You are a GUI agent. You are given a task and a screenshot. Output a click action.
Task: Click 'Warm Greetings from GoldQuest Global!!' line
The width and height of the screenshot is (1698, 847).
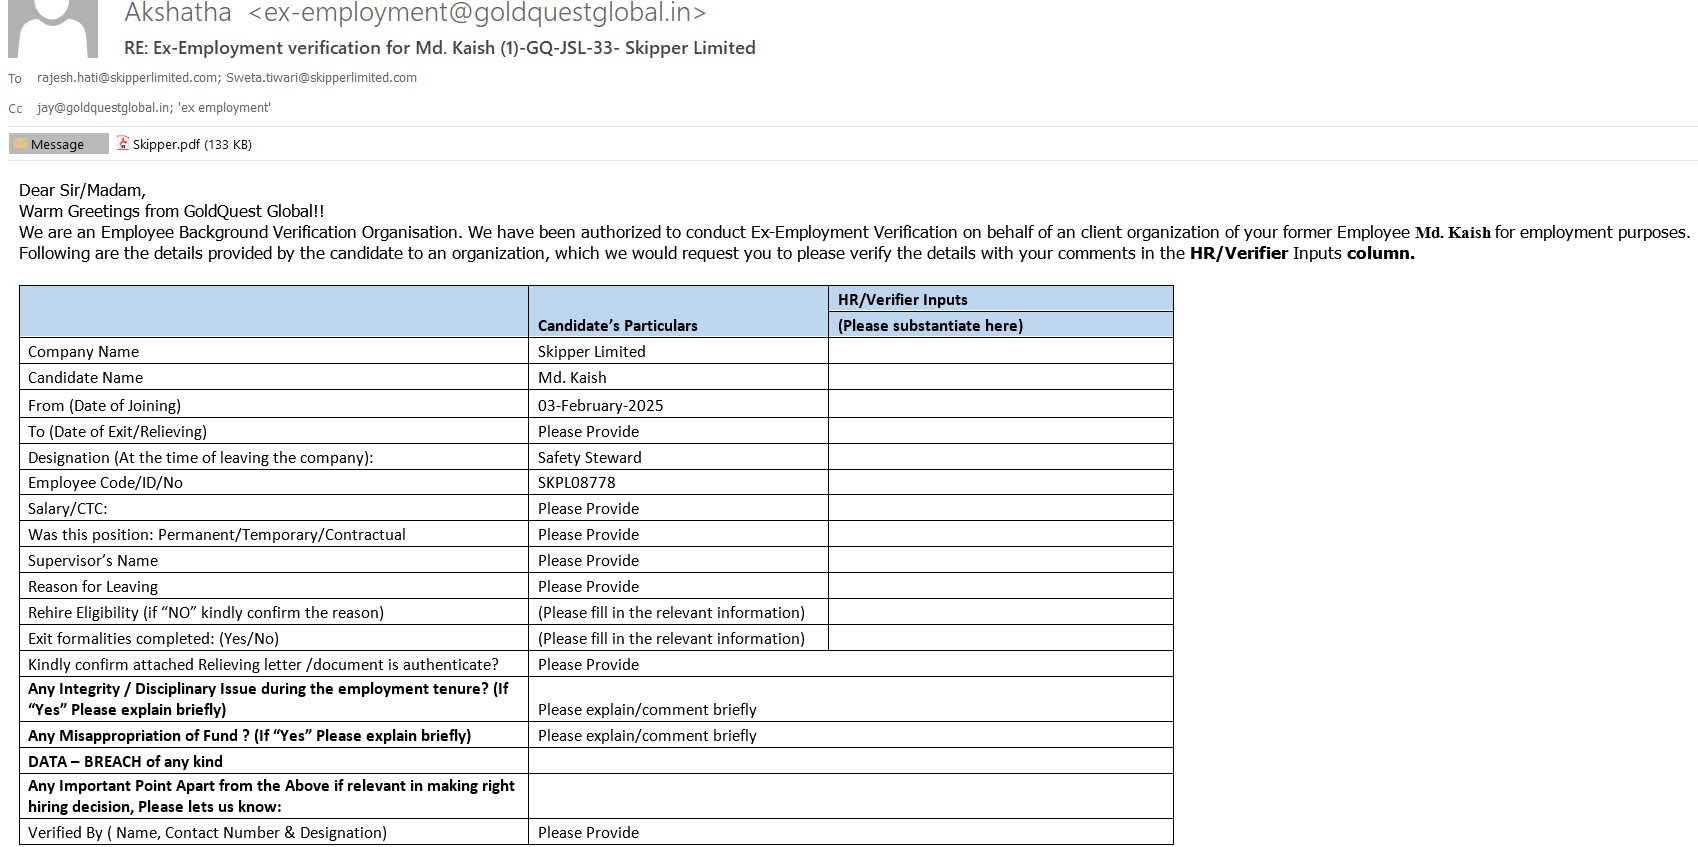pos(172,211)
